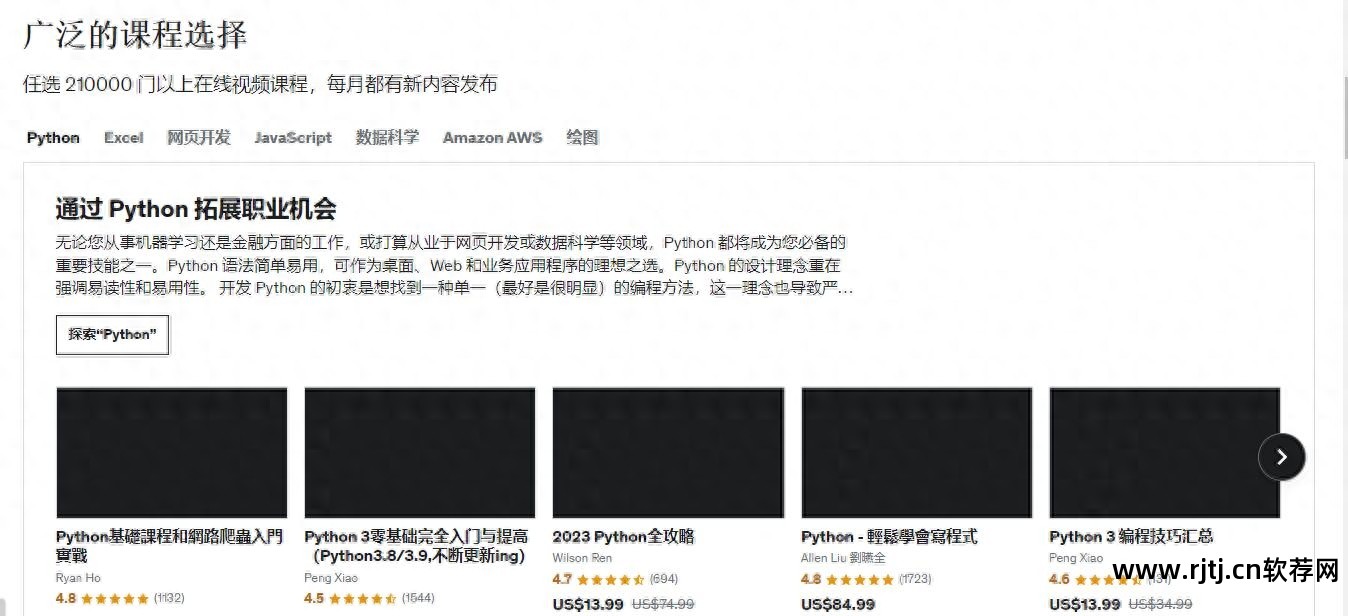Click the 探索"Python" button
Image resolution: width=1348 pixels, height=616 pixels.
tap(112, 335)
